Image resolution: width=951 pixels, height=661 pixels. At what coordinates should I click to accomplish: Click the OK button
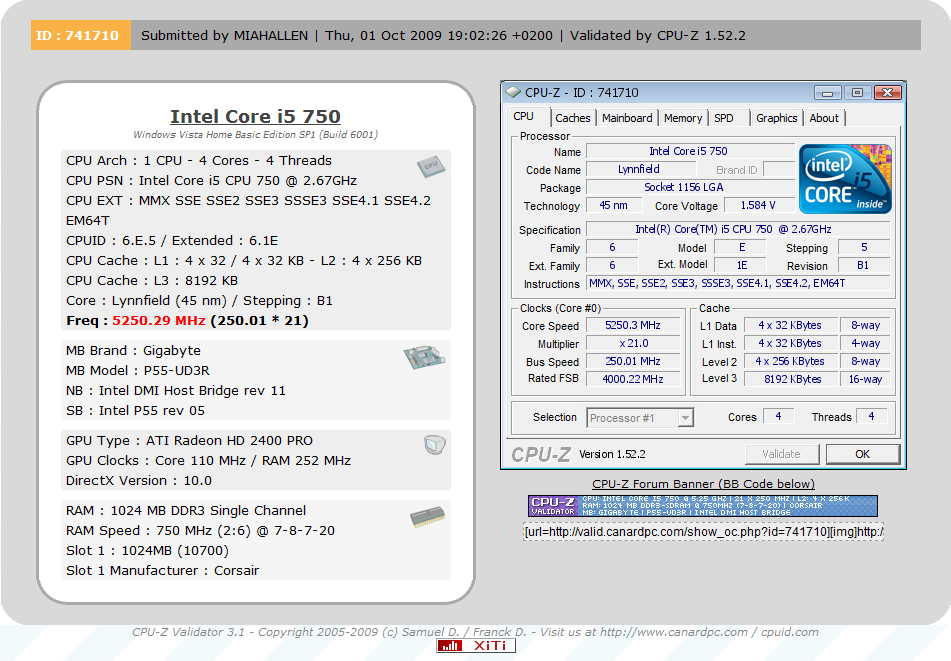[862, 454]
